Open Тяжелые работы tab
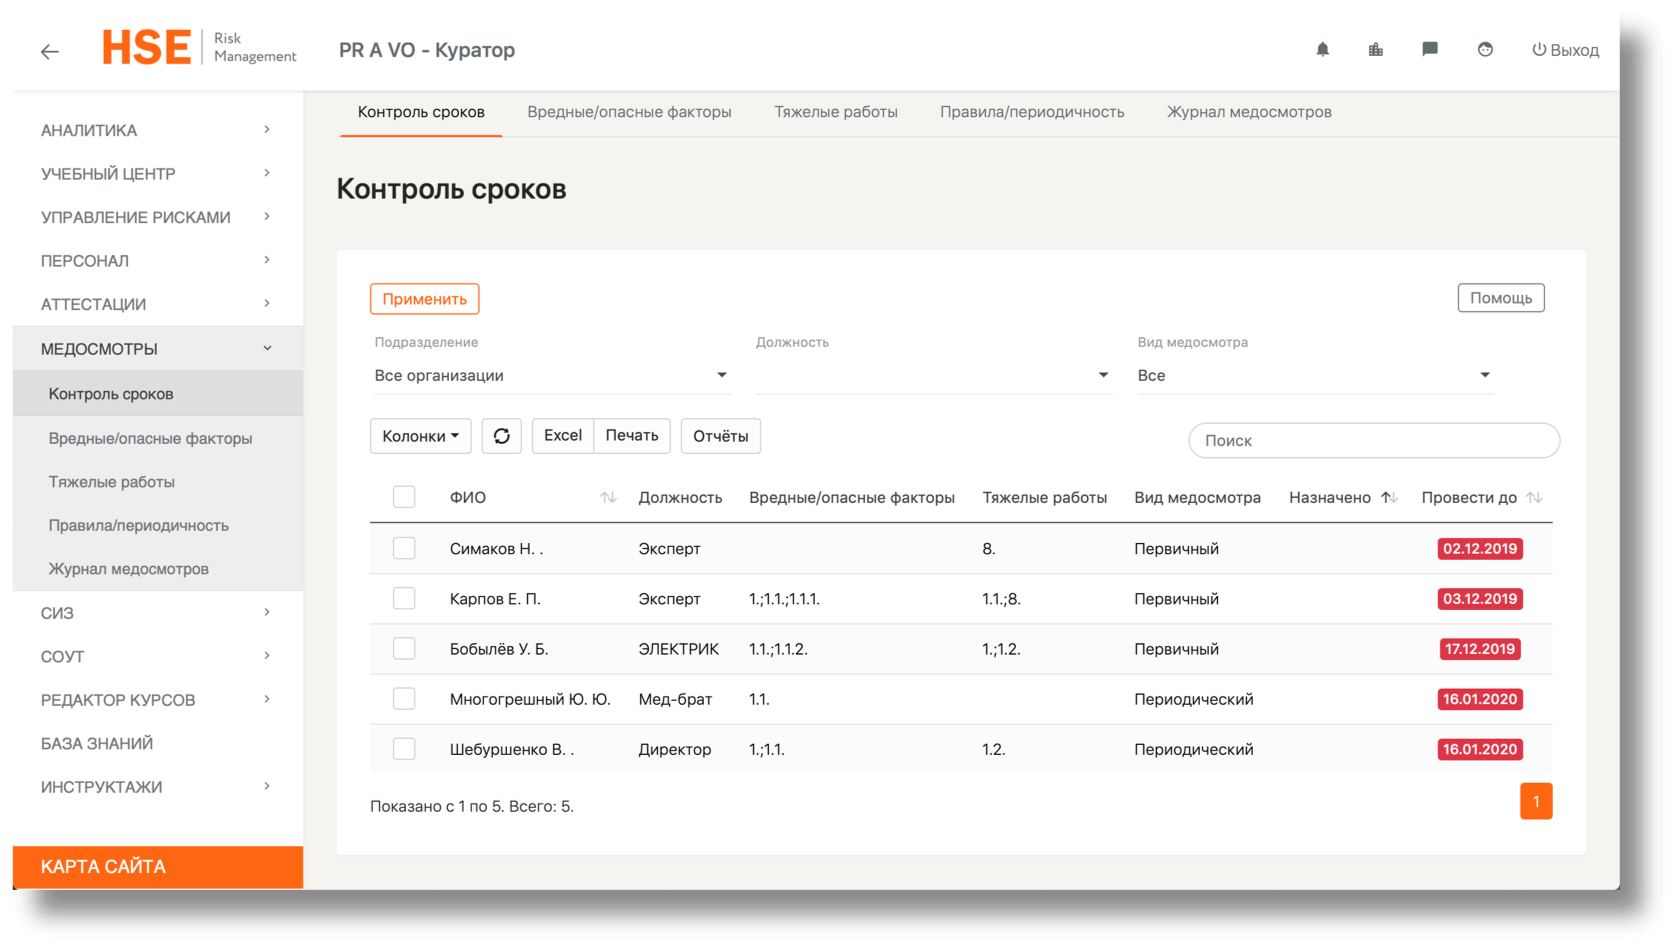This screenshot has height=945, width=1674. pos(835,112)
